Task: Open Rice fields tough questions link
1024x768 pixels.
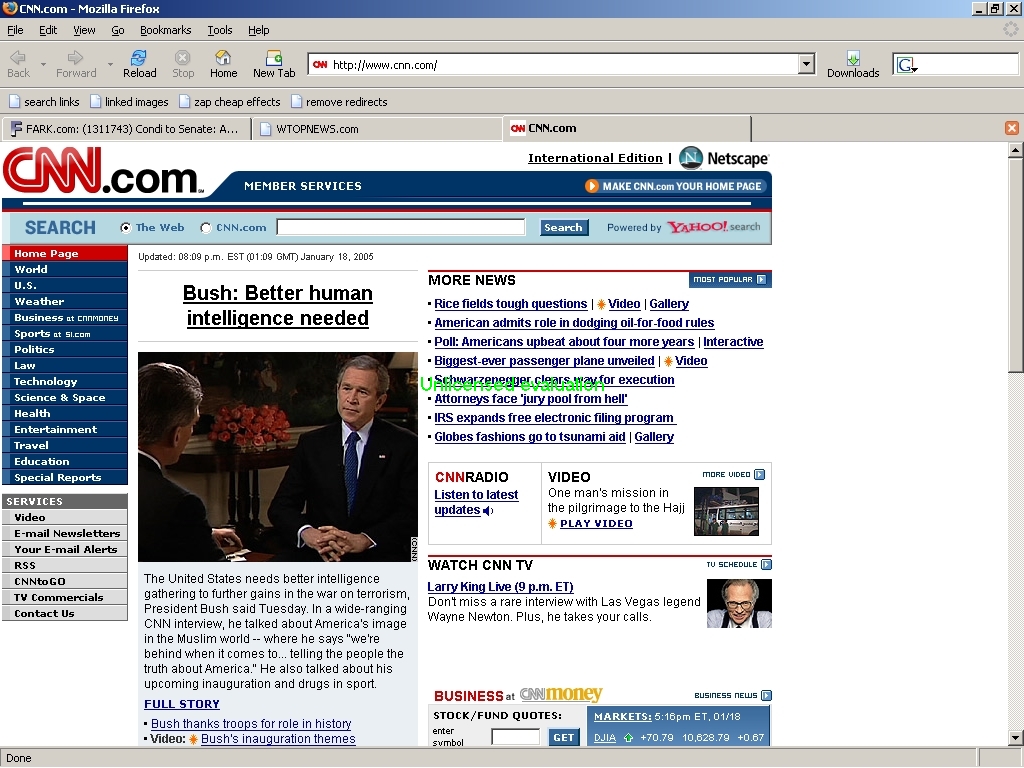Action: pos(511,304)
